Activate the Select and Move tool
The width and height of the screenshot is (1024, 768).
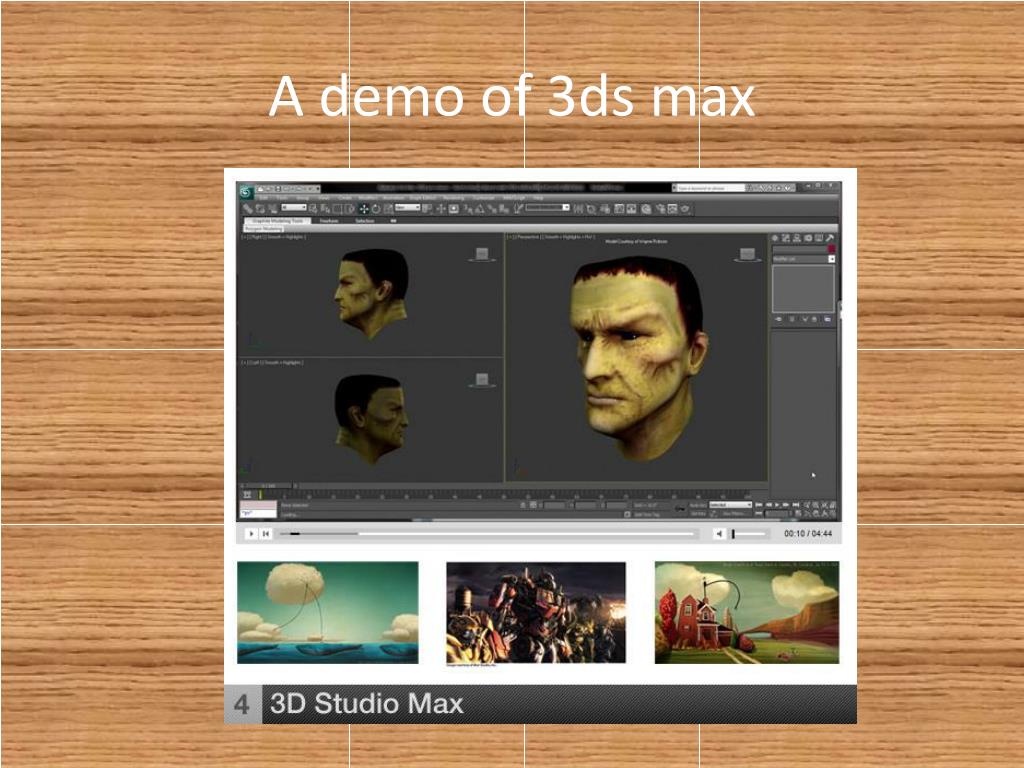(364, 209)
